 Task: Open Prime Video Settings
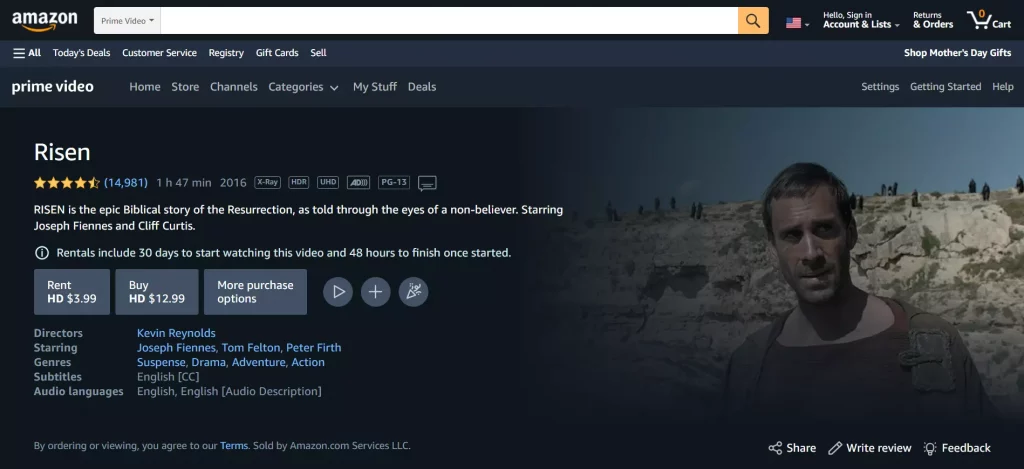tap(880, 87)
